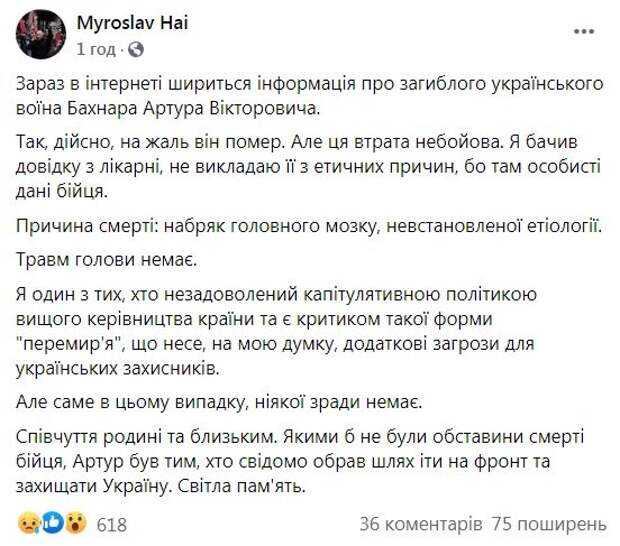Viewport: 620px width, 546px height.
Task: Click the sad reaction emoji icon
Action: click(x=29, y=523)
